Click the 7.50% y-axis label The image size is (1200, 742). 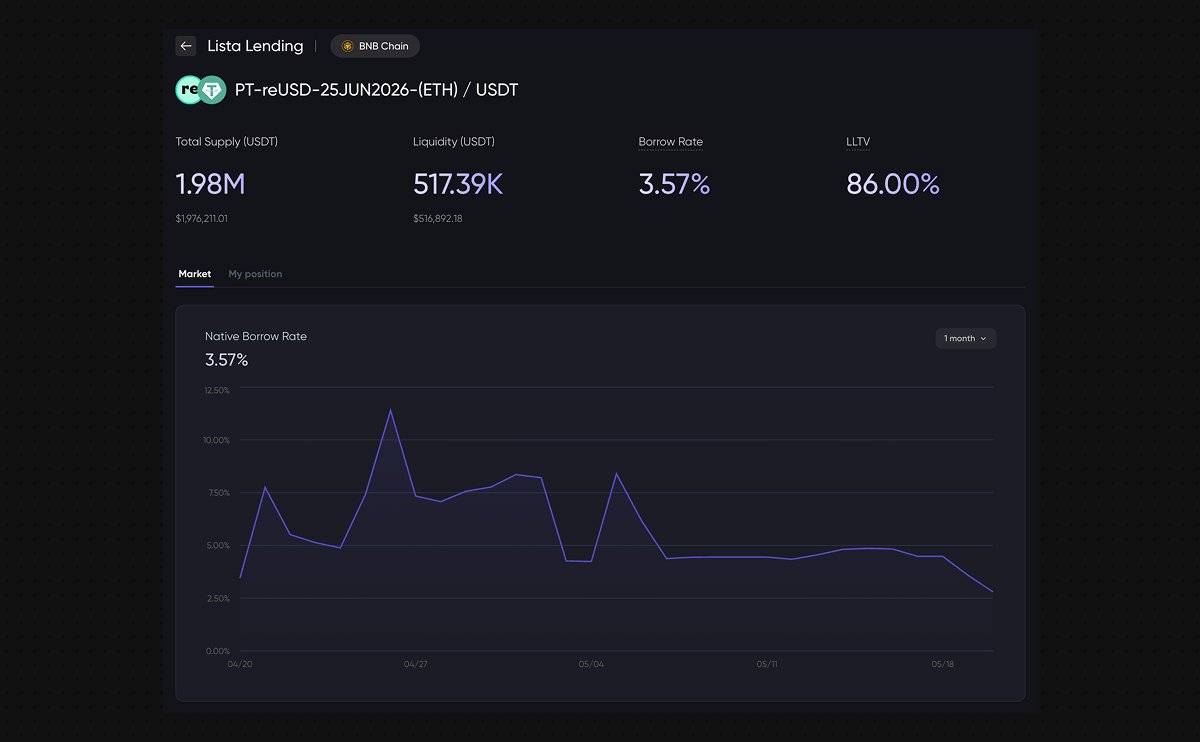(x=218, y=493)
